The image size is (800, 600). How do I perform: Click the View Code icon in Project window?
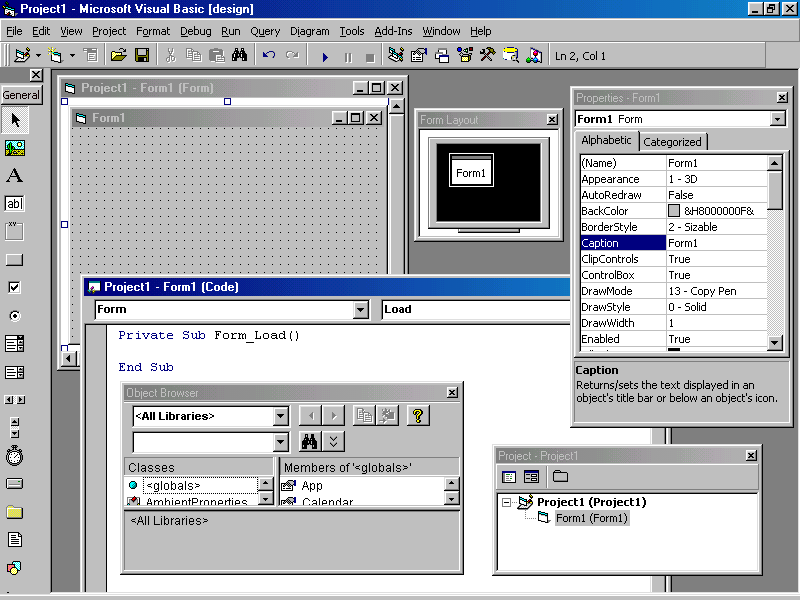pyautogui.click(x=509, y=477)
